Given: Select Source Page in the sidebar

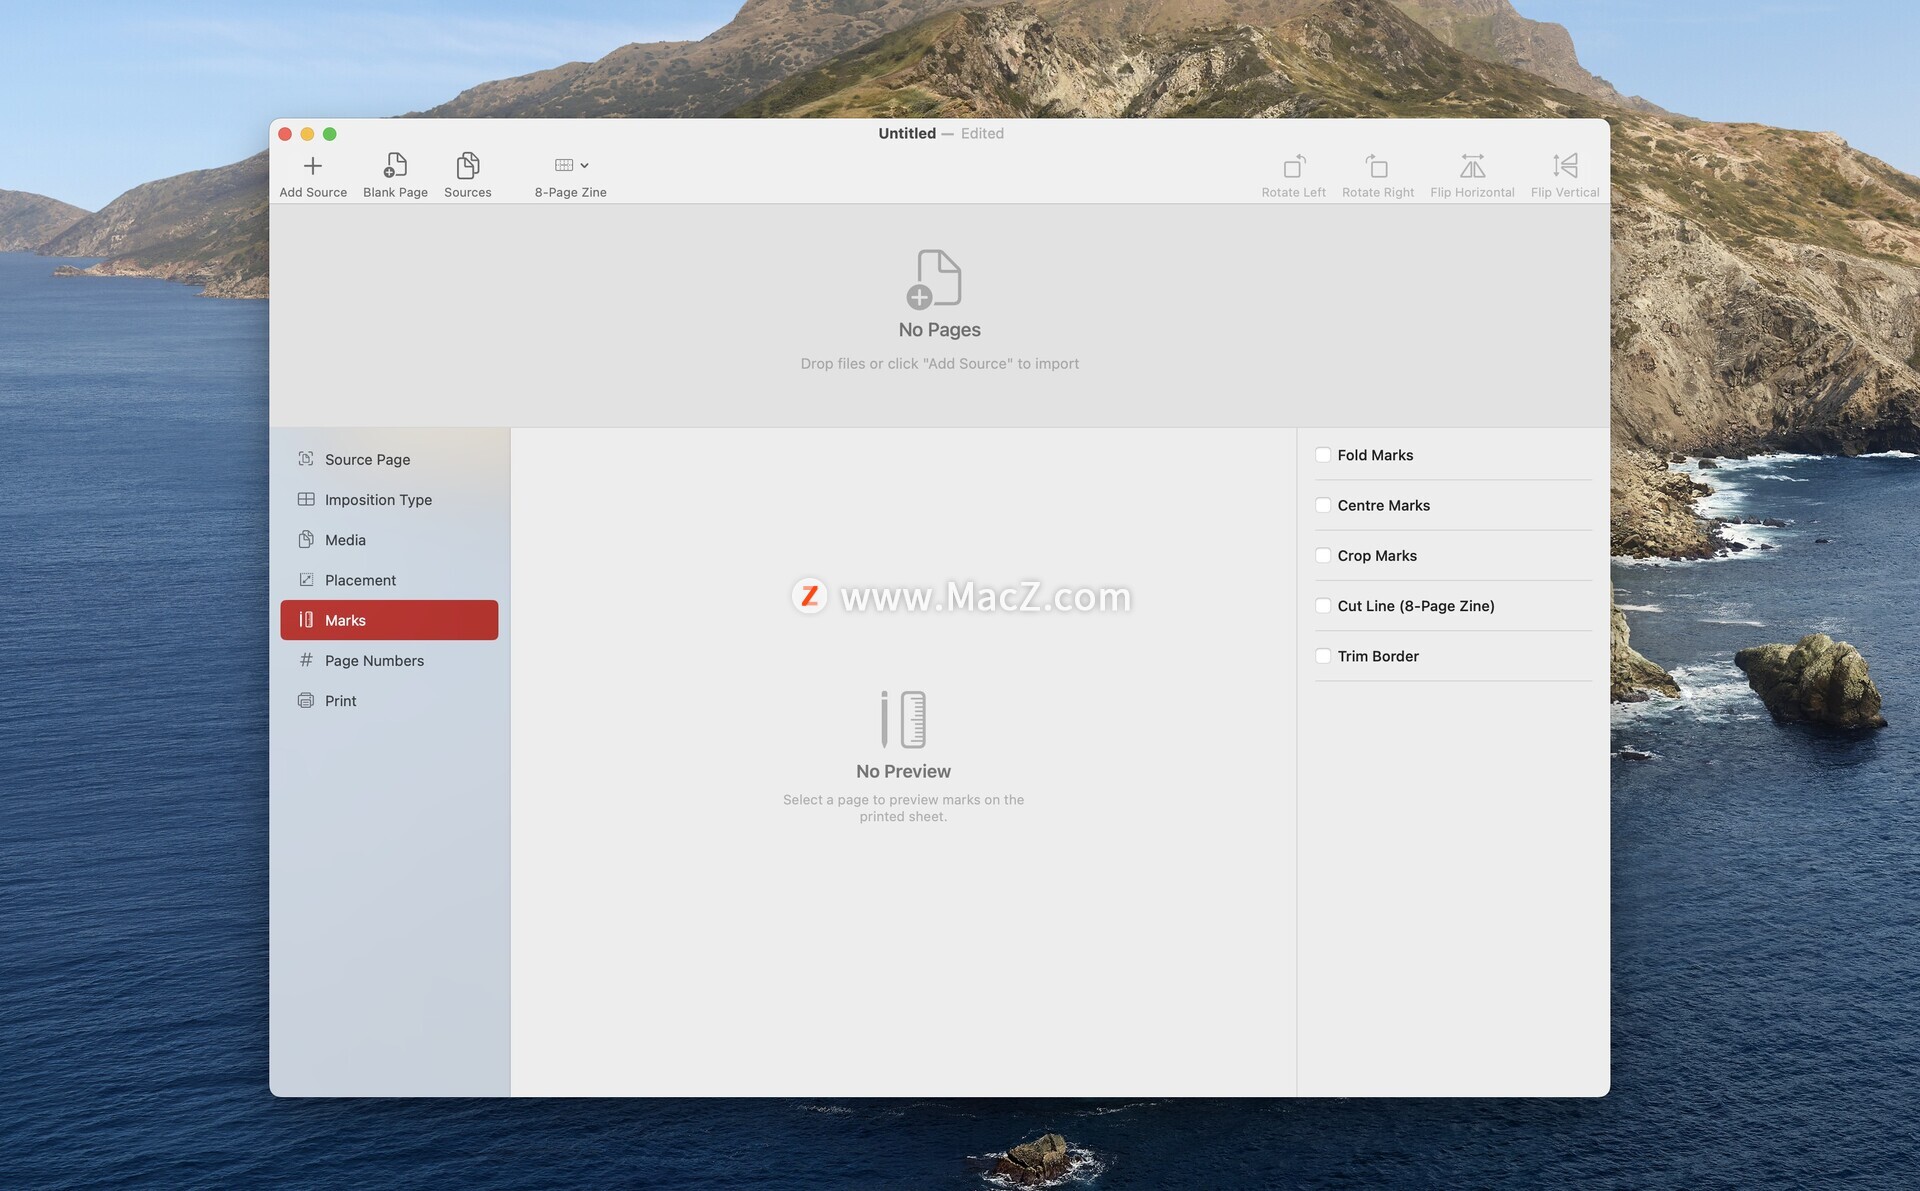Looking at the screenshot, I should (367, 459).
